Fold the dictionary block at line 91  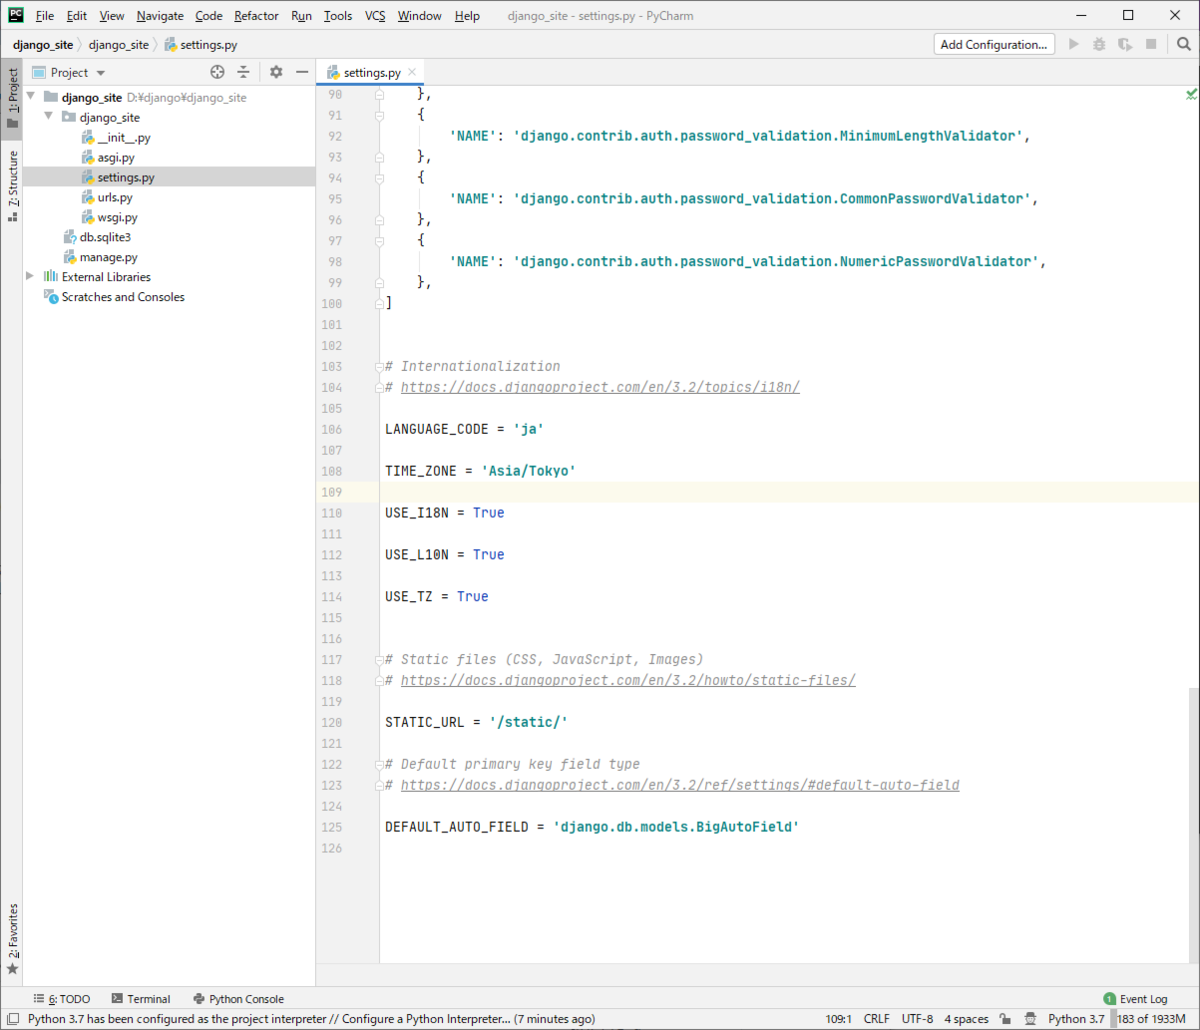click(379, 115)
